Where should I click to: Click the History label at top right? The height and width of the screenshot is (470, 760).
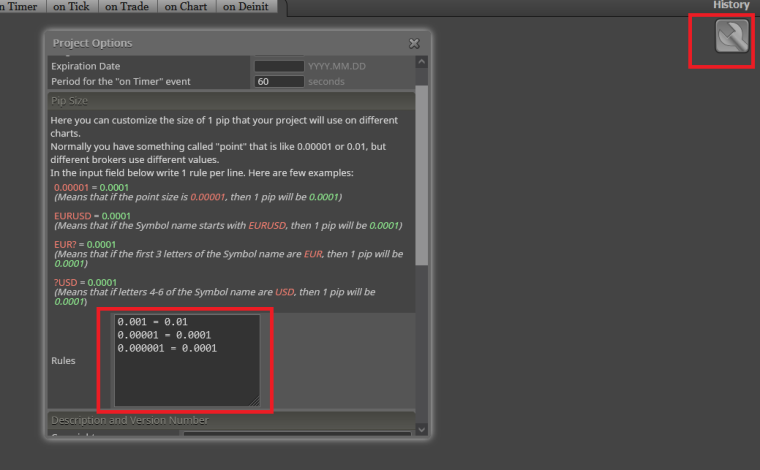click(731, 5)
